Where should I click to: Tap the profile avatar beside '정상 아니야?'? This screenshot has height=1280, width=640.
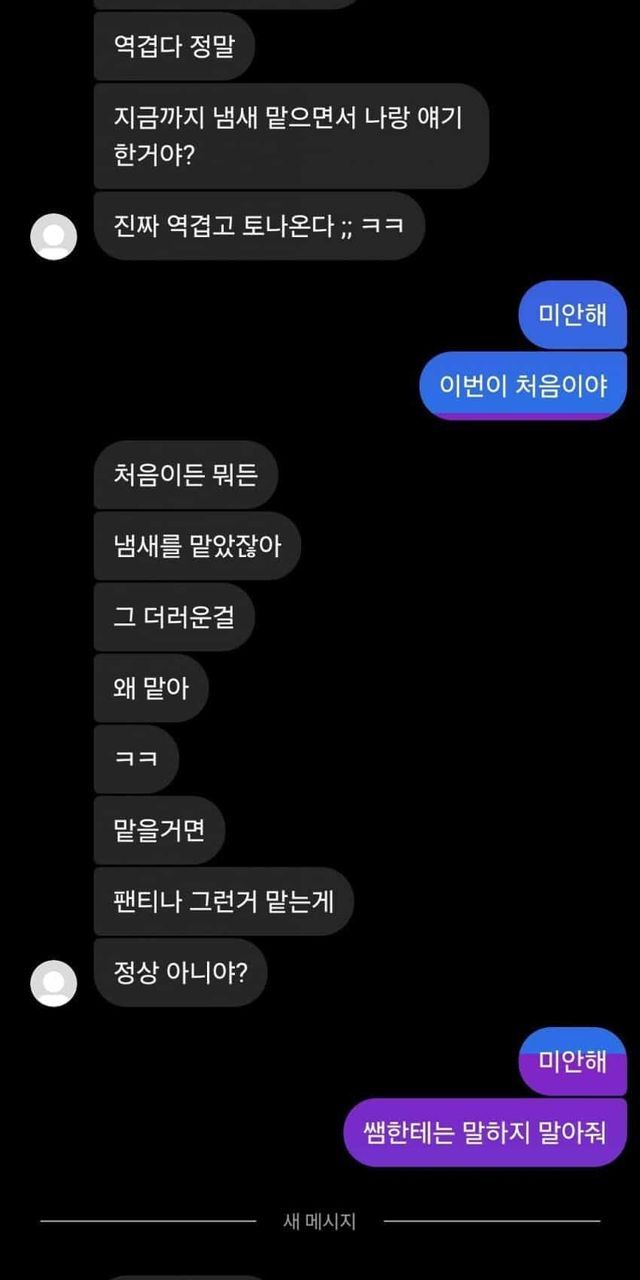53,983
